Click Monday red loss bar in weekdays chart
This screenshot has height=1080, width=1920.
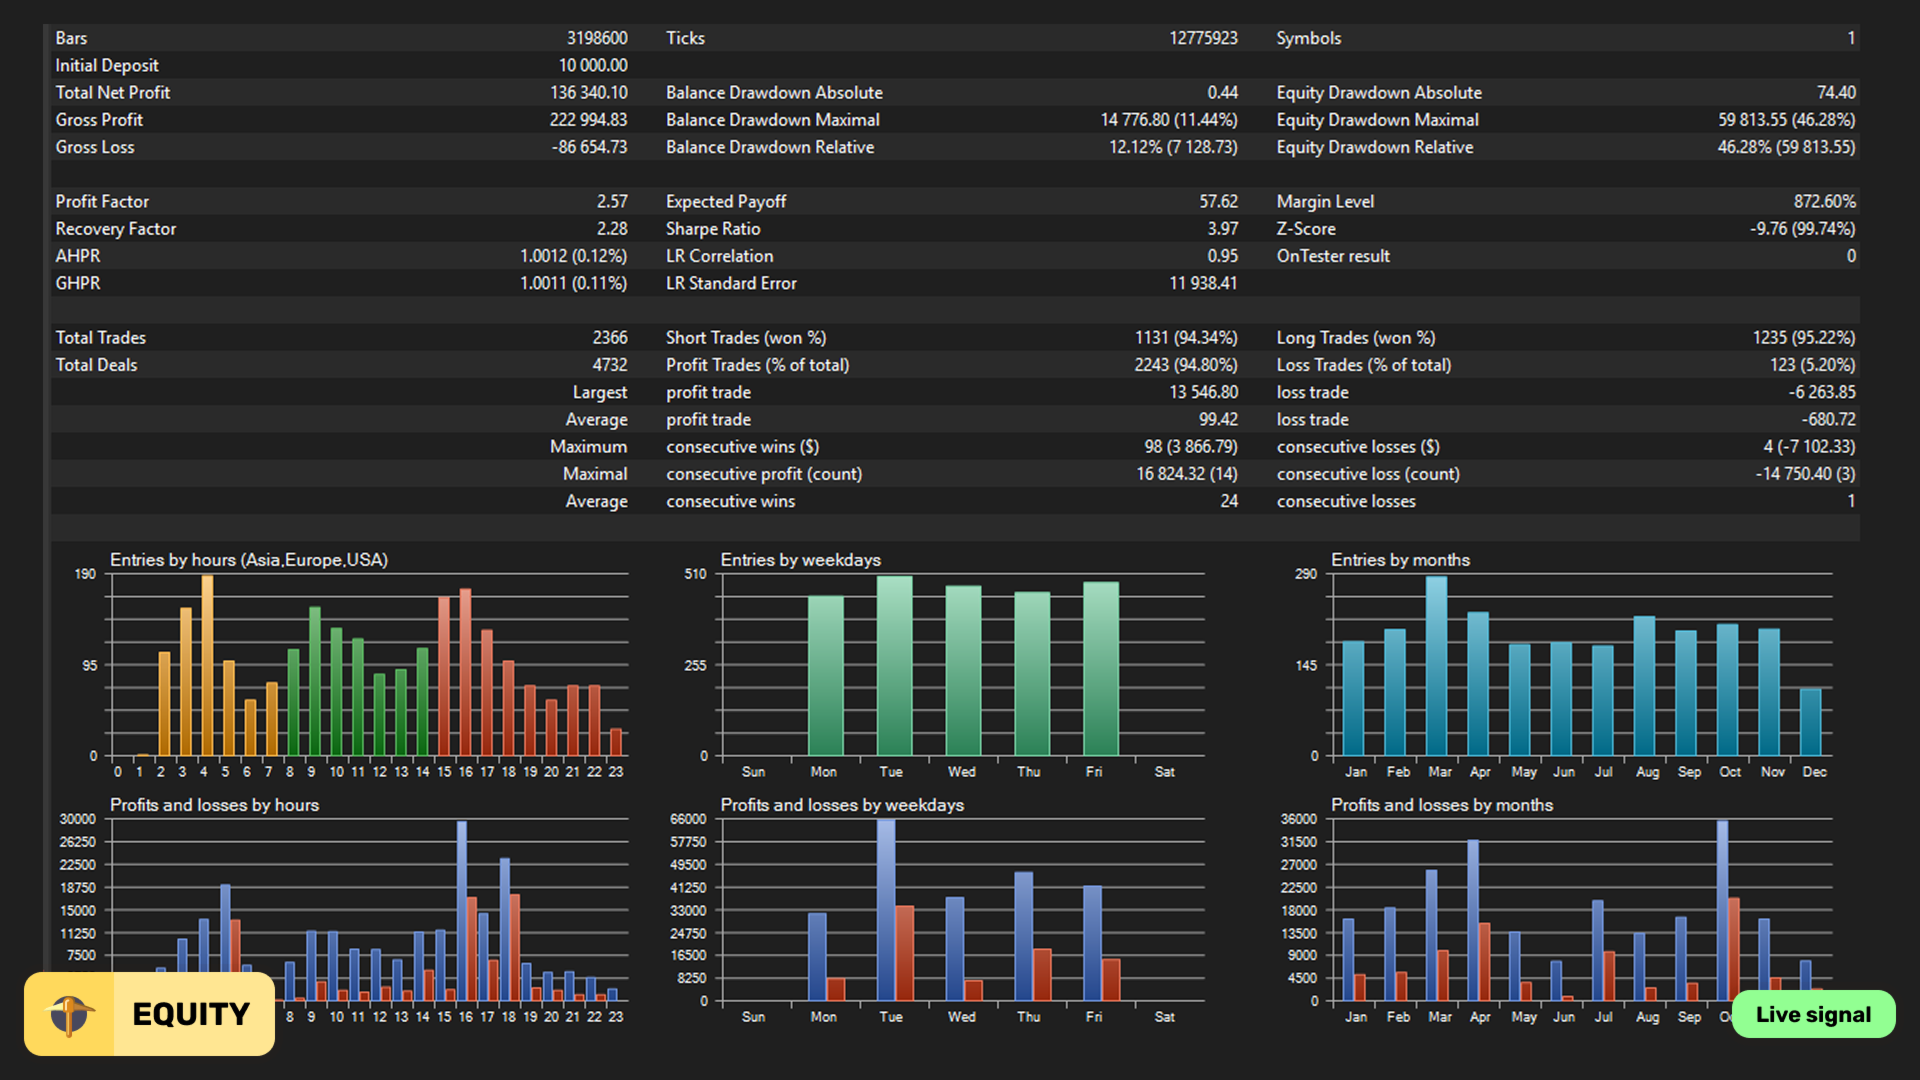coord(836,989)
